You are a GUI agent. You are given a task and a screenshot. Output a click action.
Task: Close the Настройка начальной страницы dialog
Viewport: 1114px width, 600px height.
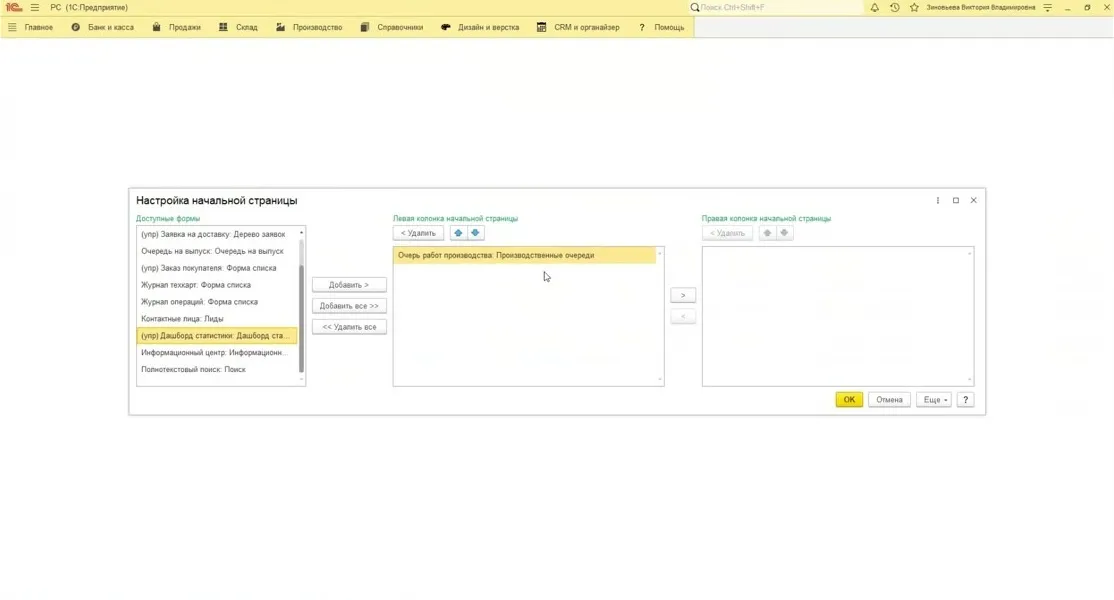973,200
